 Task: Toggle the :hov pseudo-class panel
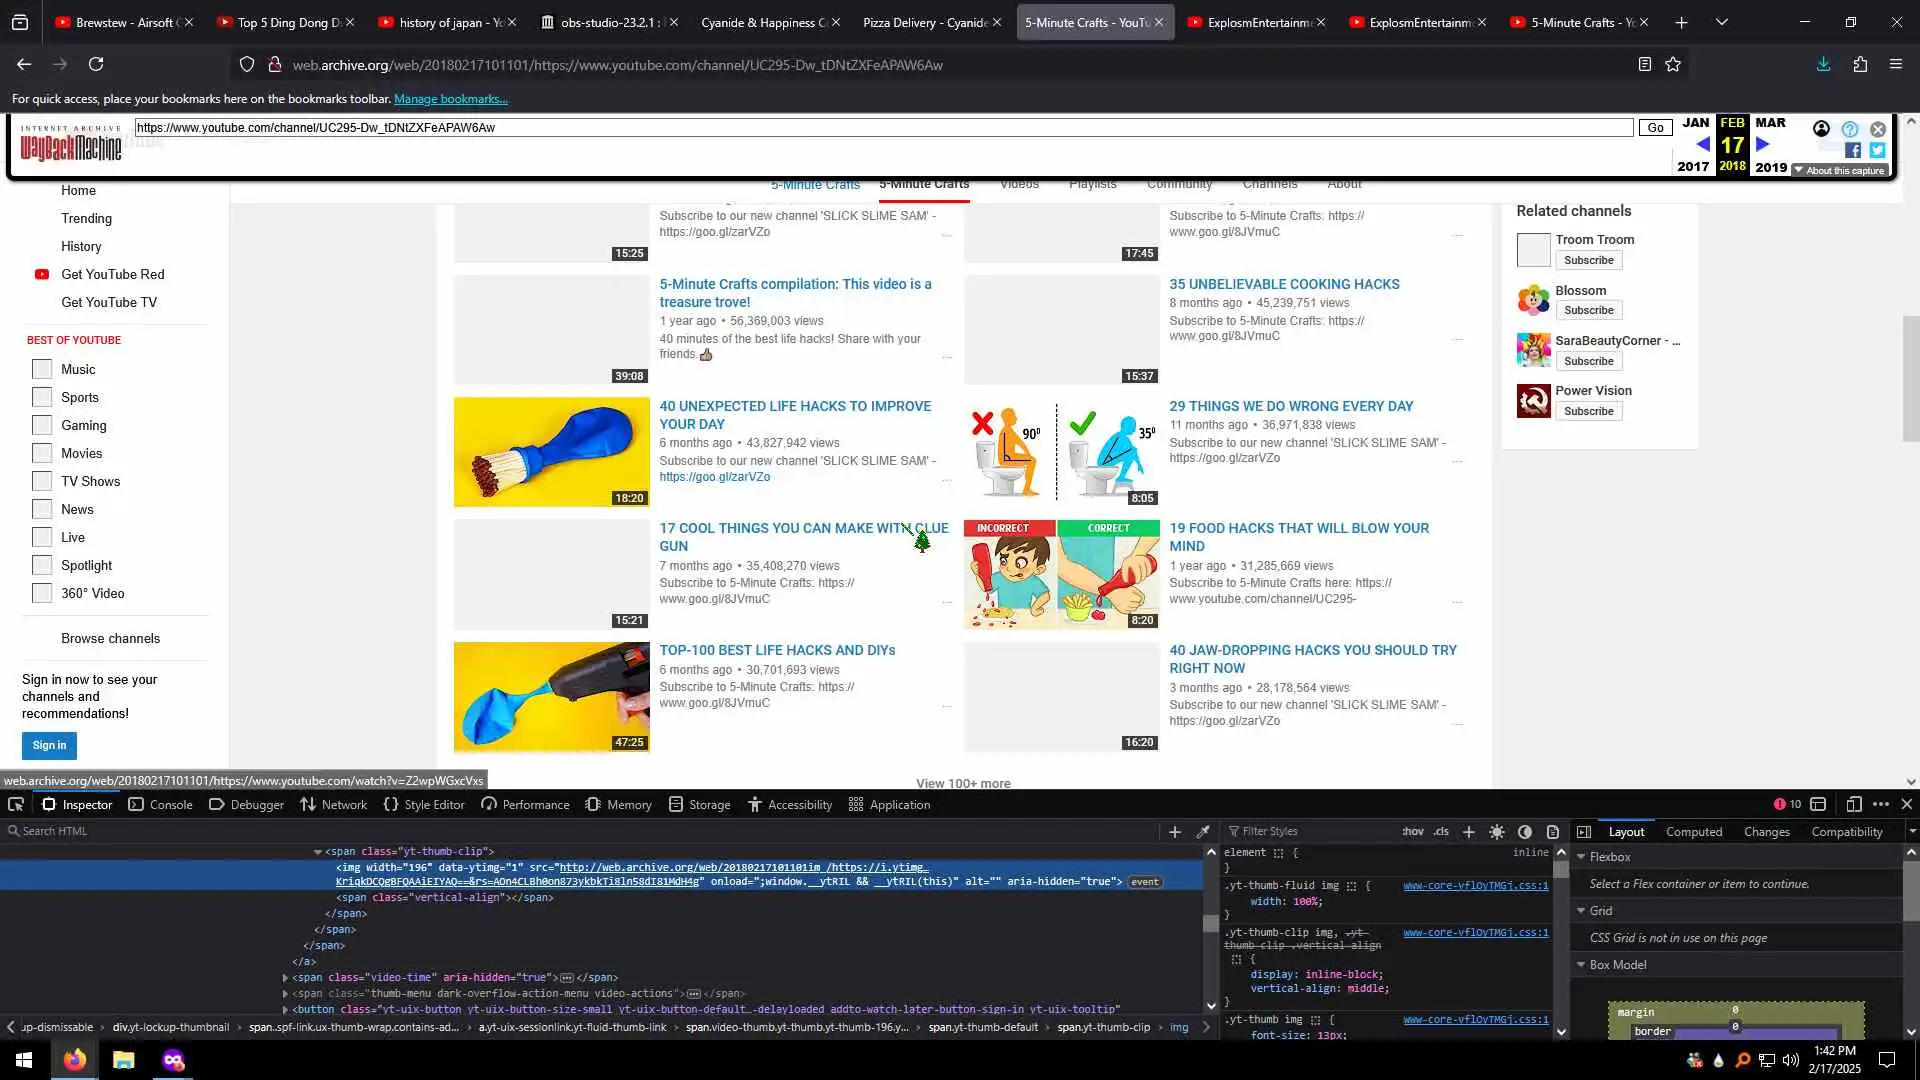coord(1412,831)
